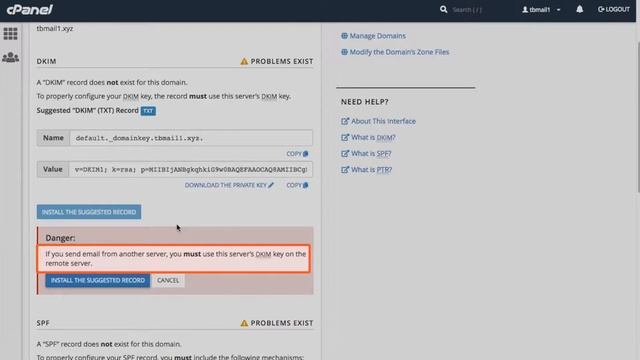Open the User Manager sidebar icon

coord(11,57)
